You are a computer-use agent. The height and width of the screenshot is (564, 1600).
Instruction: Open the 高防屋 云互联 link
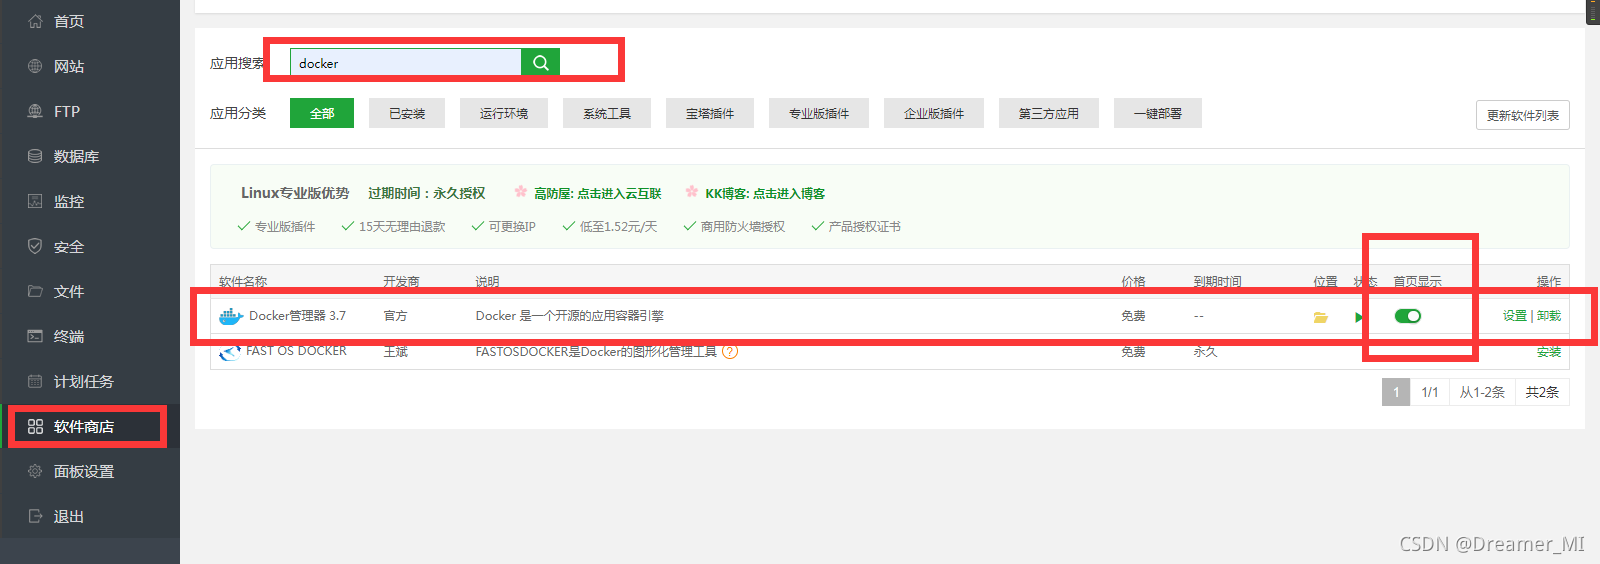597,193
